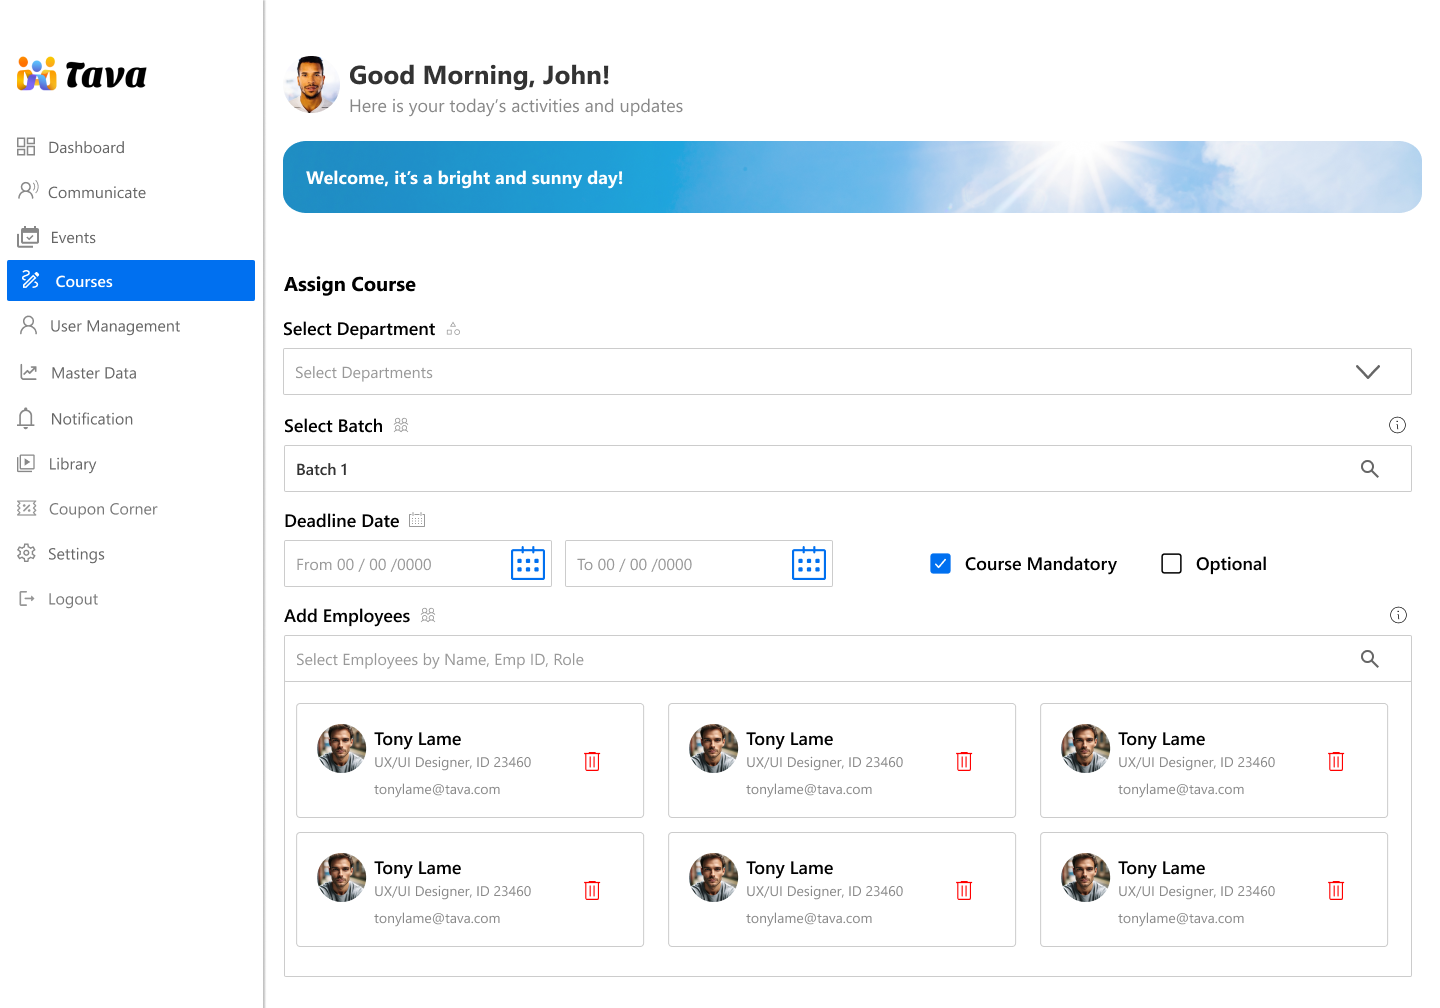Click Logout in the sidebar

[x=72, y=599]
